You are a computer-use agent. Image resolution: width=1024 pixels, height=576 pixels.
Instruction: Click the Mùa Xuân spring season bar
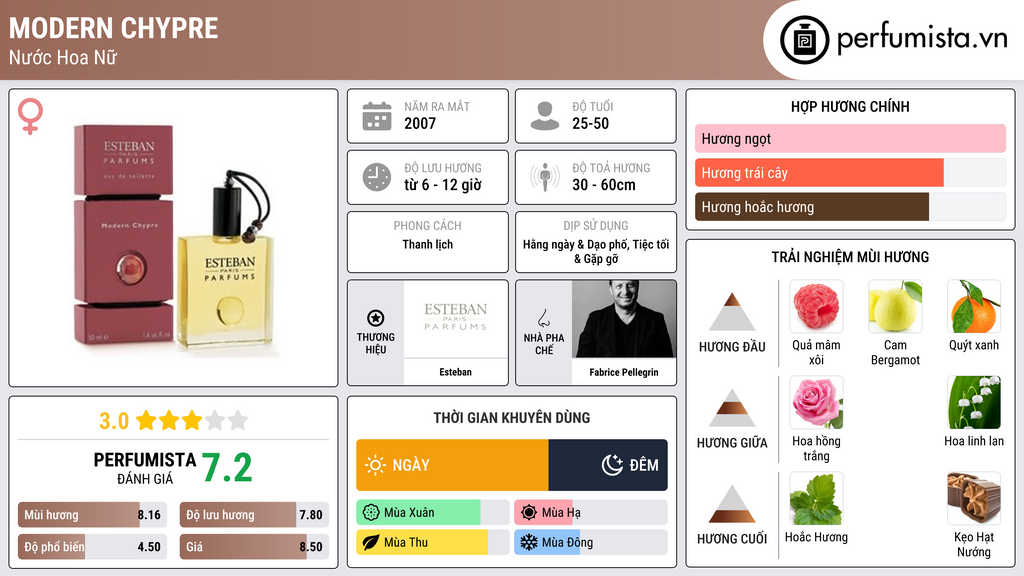click(433, 513)
